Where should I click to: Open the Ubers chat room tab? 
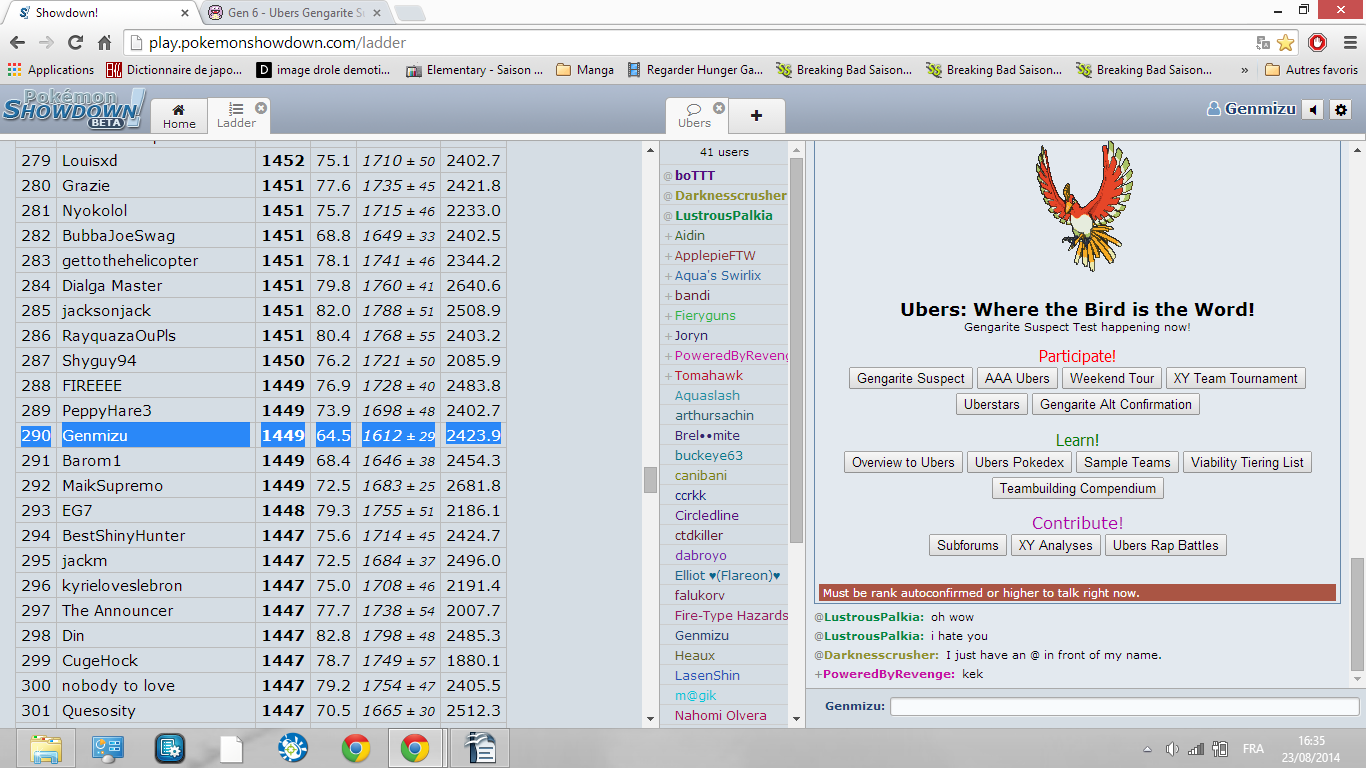click(694, 116)
